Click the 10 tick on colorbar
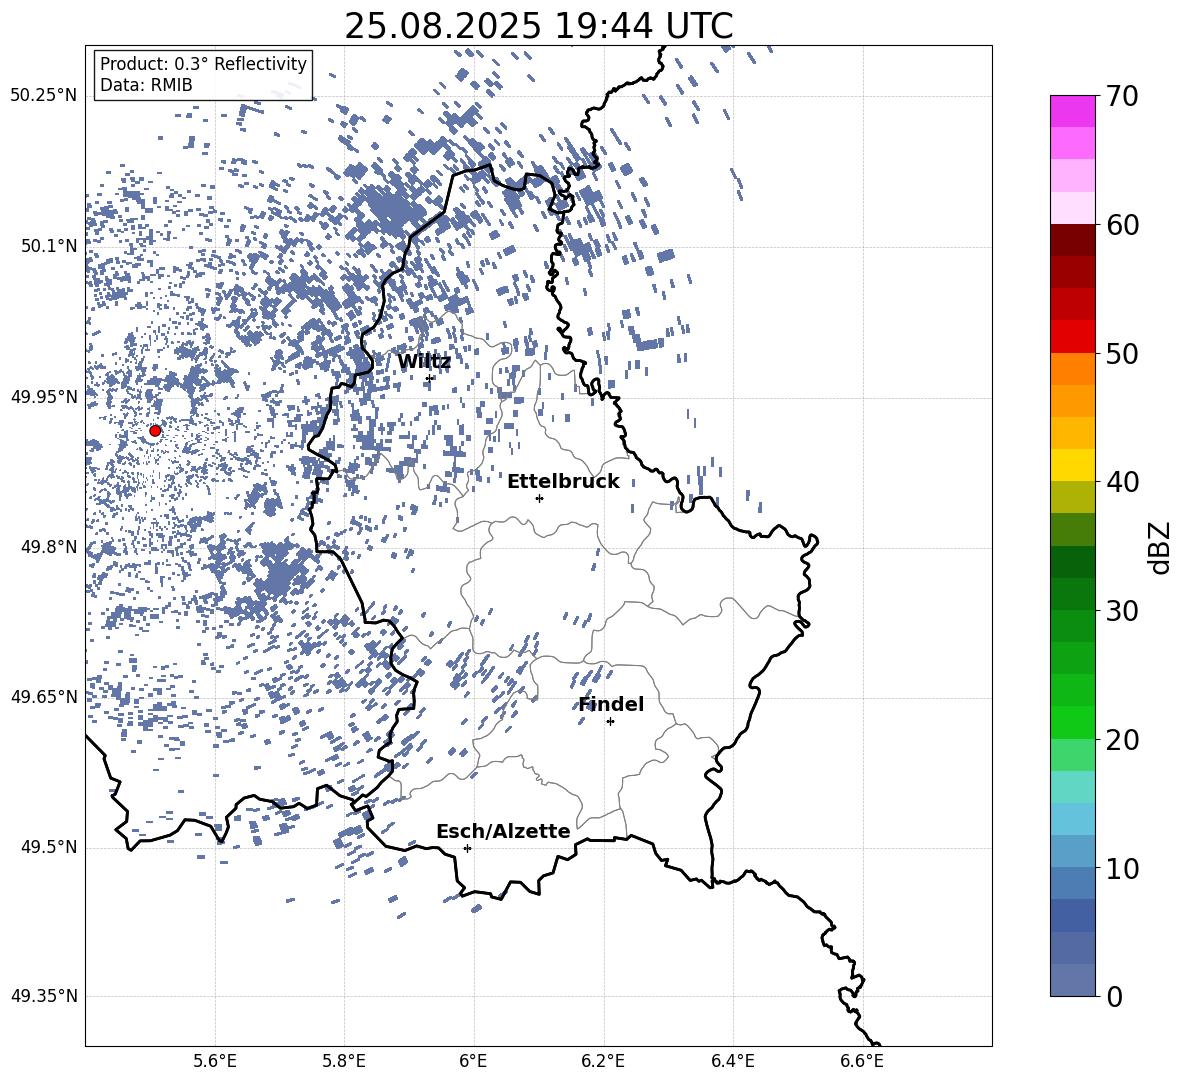Viewport: 1184px width, 1081px height. (x=1122, y=868)
